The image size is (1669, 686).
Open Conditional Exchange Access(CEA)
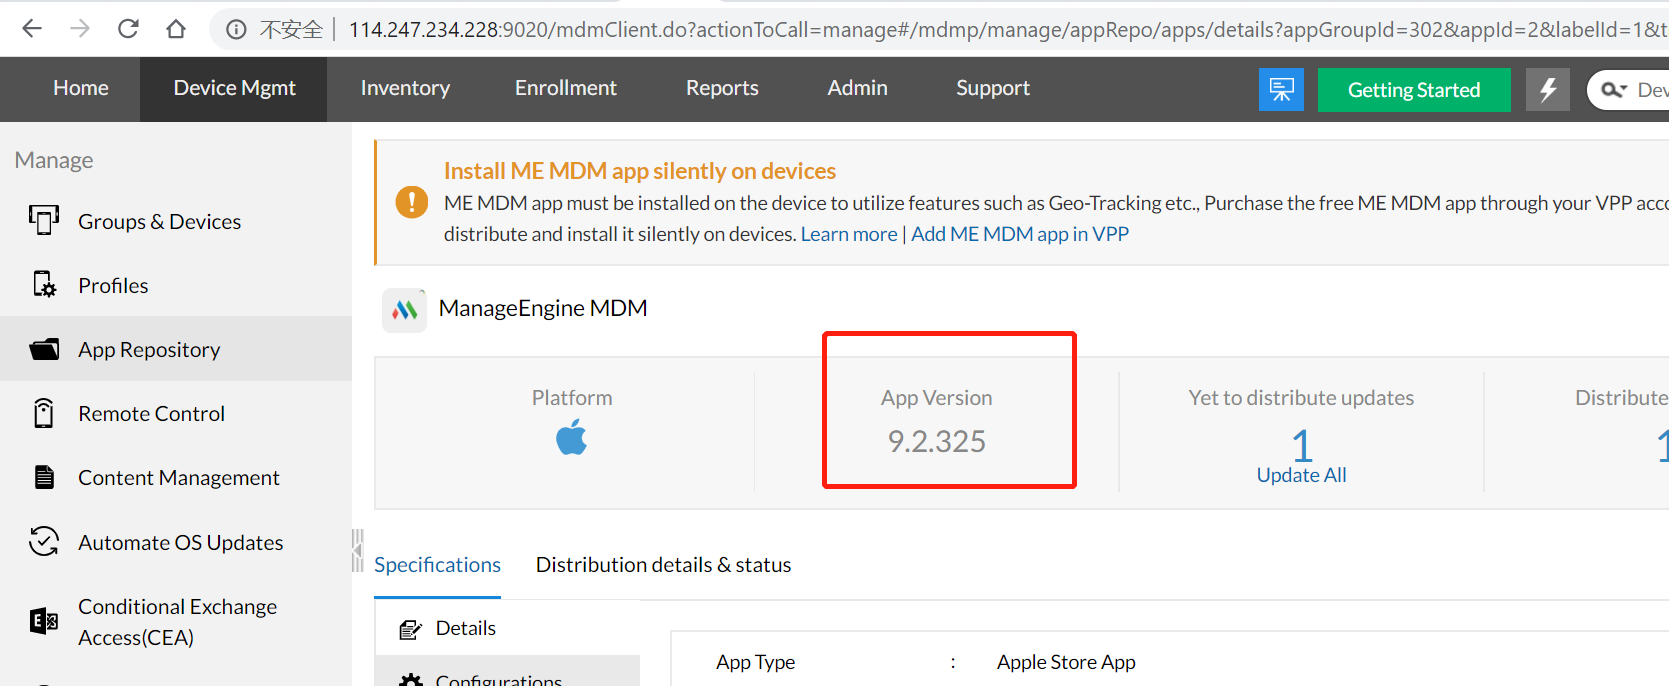(178, 622)
